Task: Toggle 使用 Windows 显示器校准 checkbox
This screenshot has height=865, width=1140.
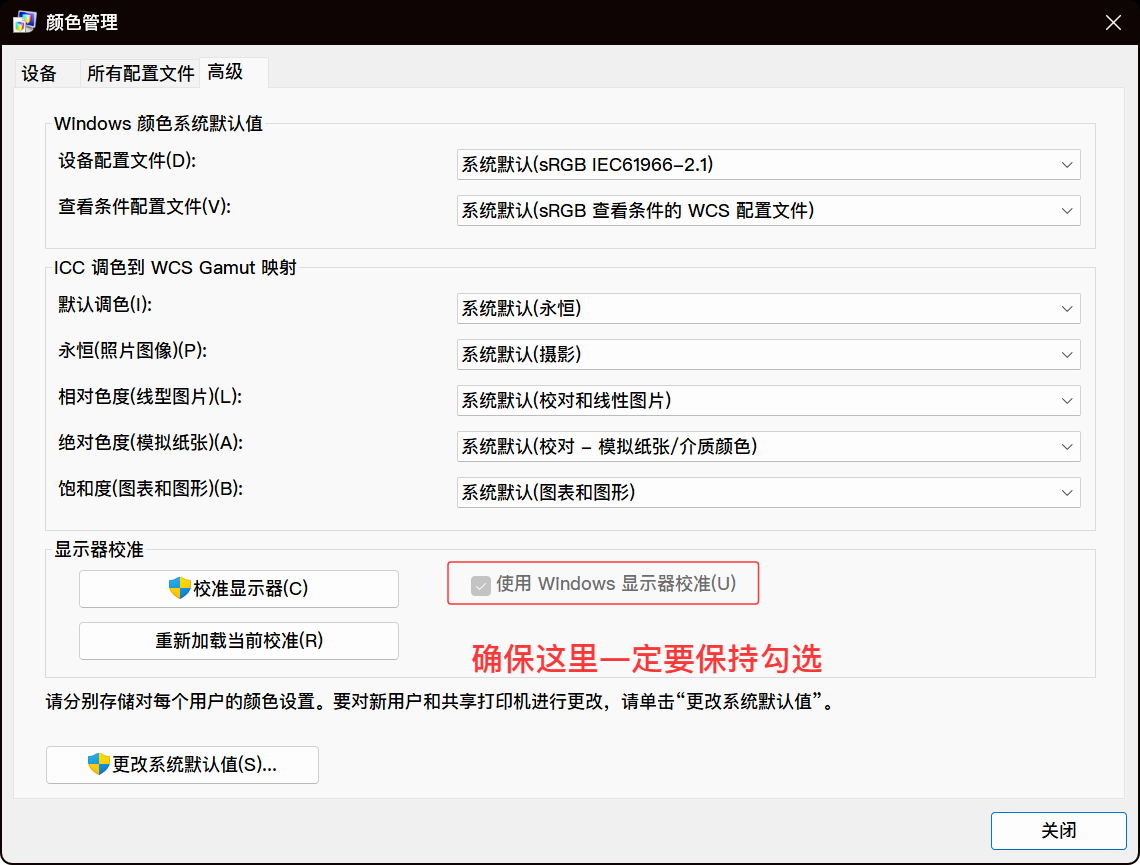Action: click(481, 585)
